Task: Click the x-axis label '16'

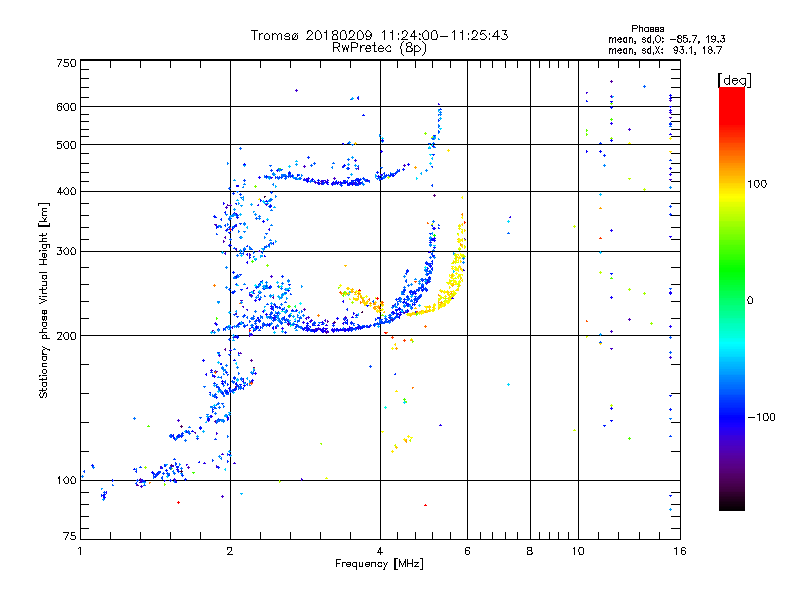Action: click(680, 551)
